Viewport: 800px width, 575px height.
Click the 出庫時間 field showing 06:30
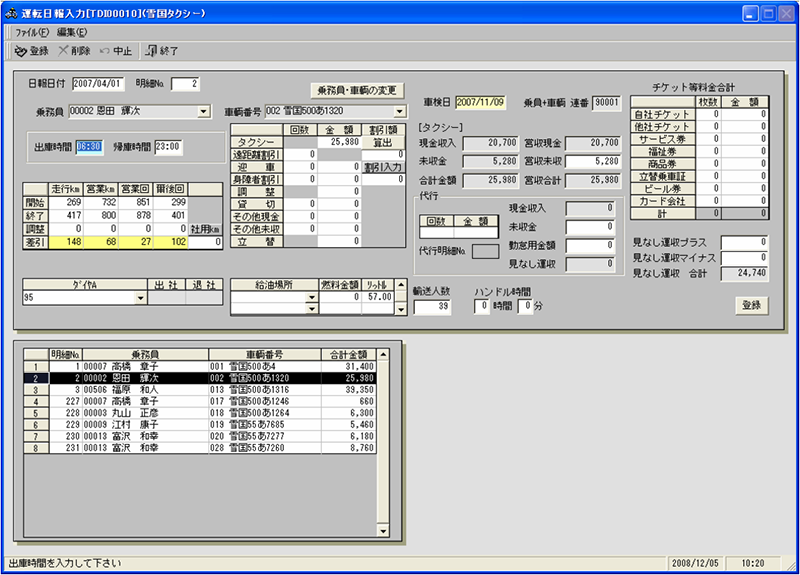click(x=89, y=147)
